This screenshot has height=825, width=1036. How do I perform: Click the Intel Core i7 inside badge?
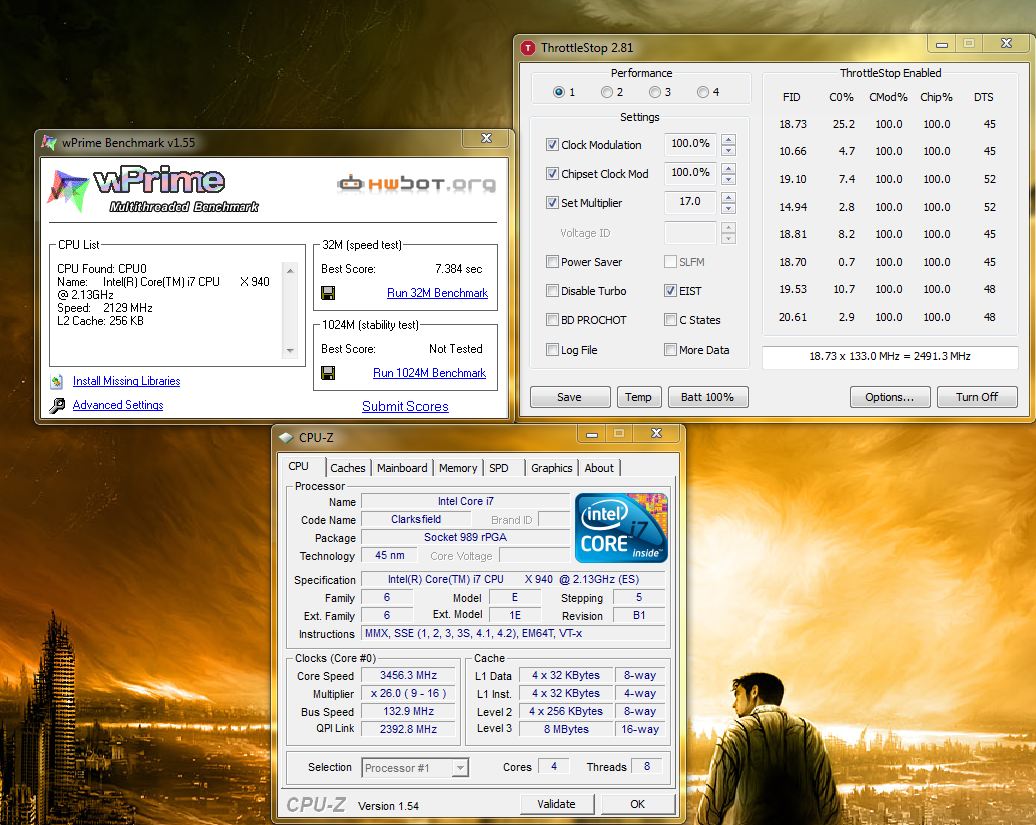tap(621, 528)
